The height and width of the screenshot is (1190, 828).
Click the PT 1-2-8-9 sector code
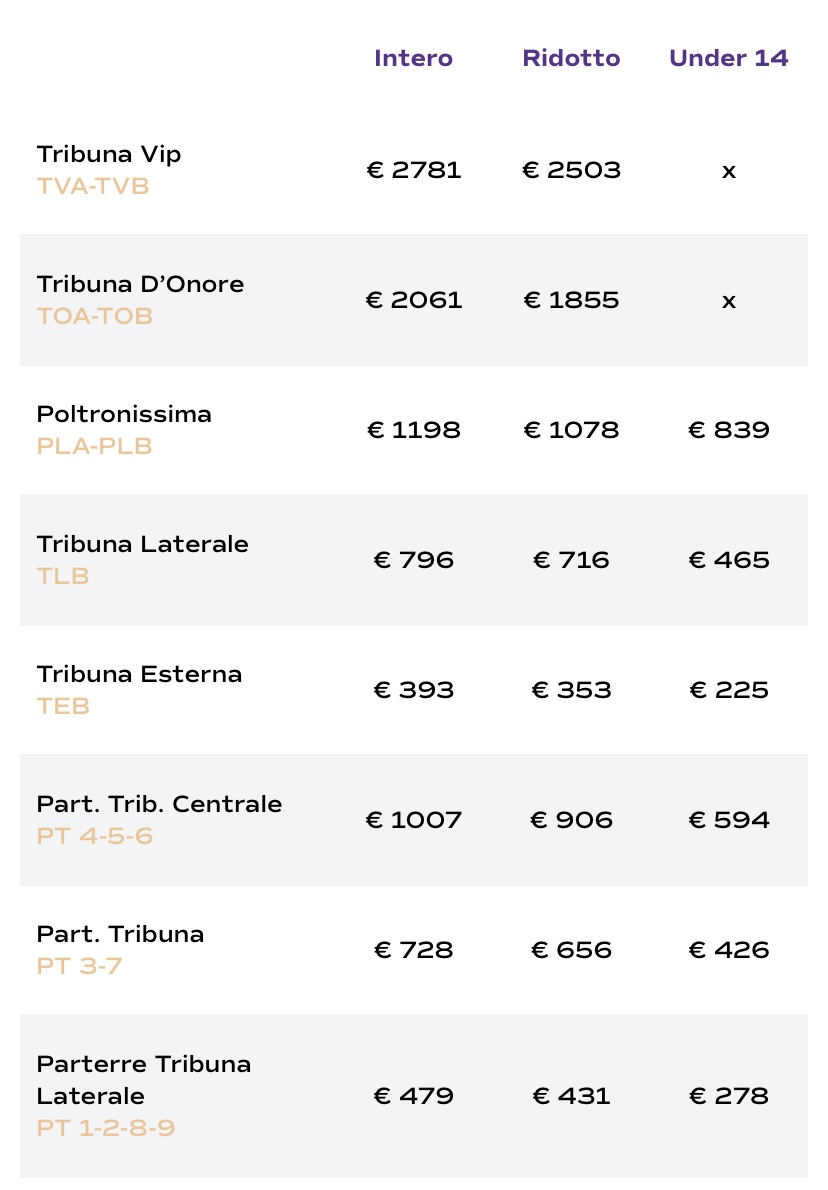point(106,1128)
